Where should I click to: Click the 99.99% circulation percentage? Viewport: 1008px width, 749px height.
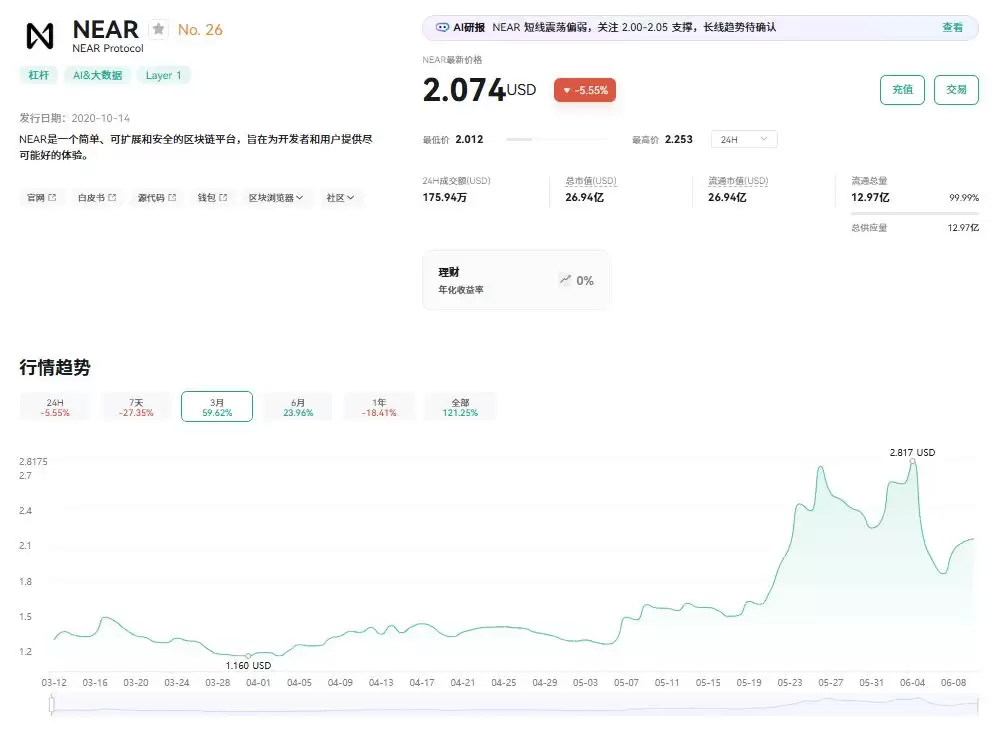pos(964,197)
